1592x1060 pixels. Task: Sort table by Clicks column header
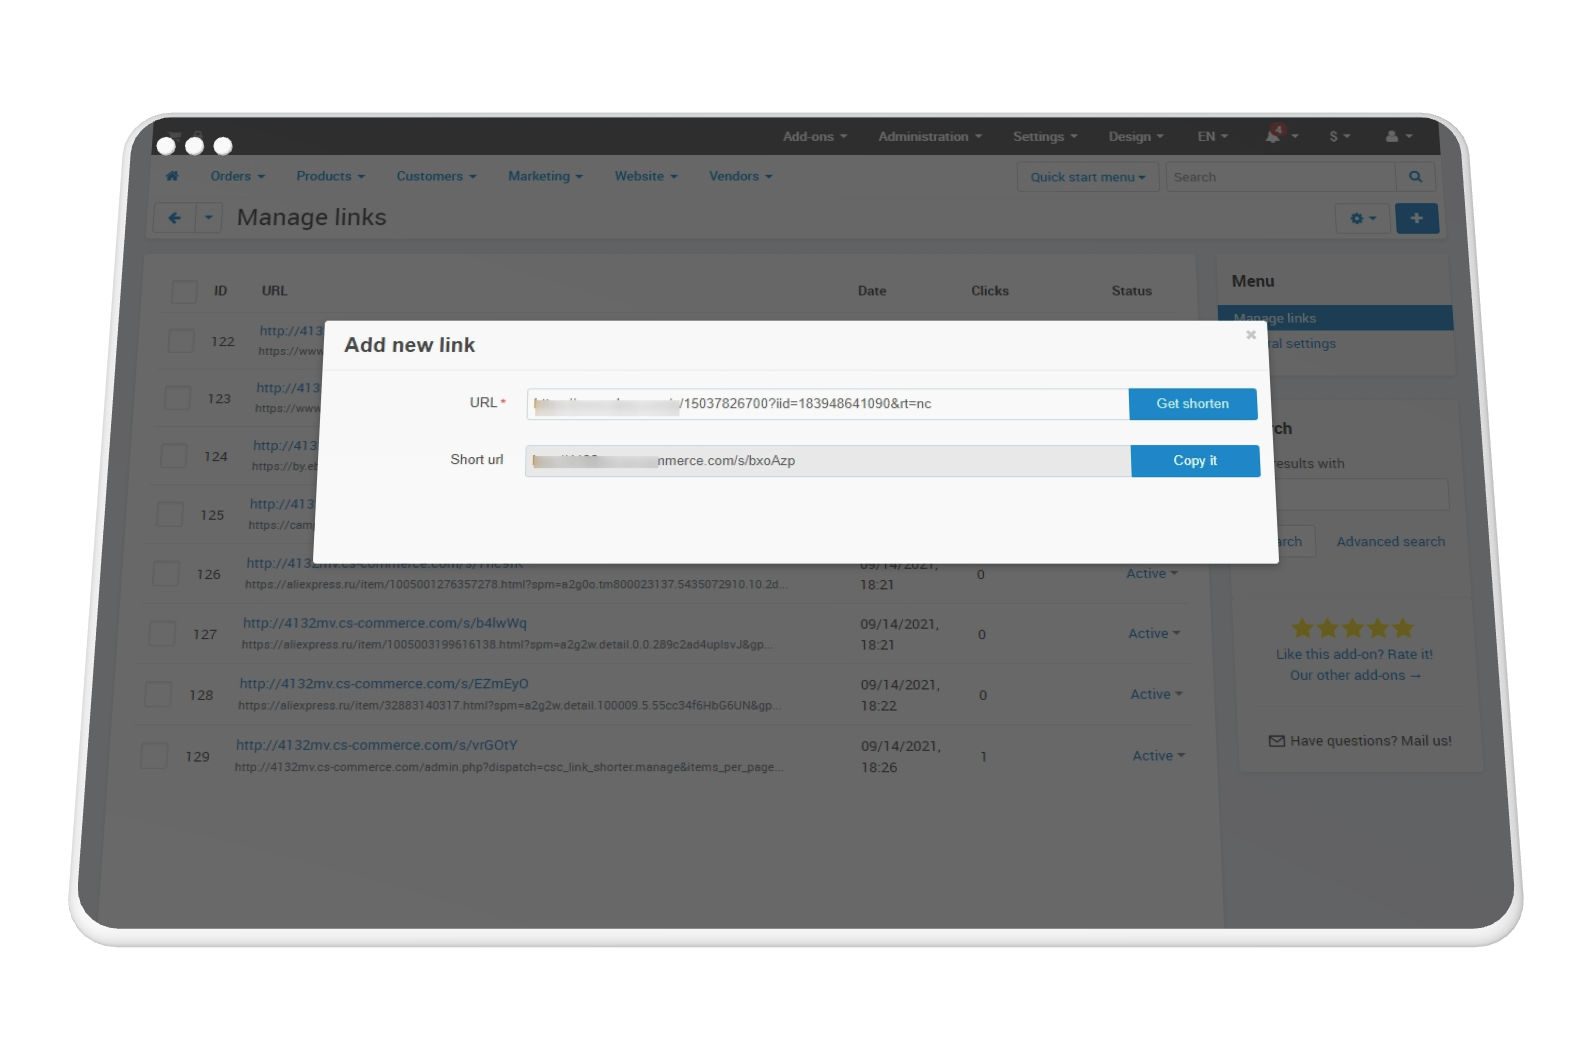coord(990,291)
